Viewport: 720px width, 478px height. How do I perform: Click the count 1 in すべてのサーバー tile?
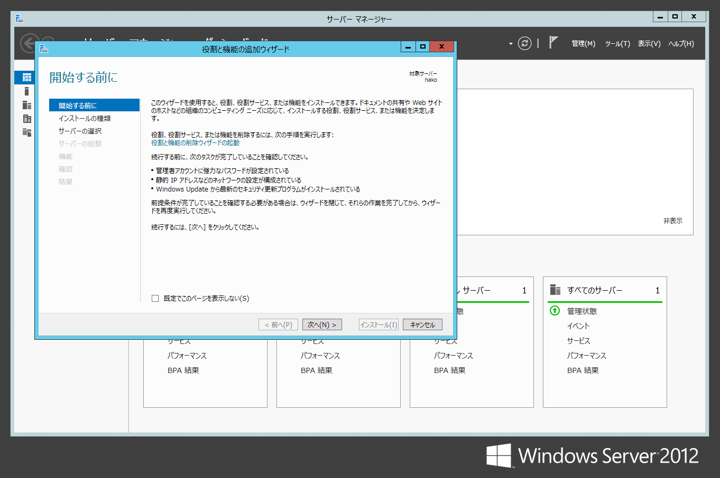(x=657, y=290)
